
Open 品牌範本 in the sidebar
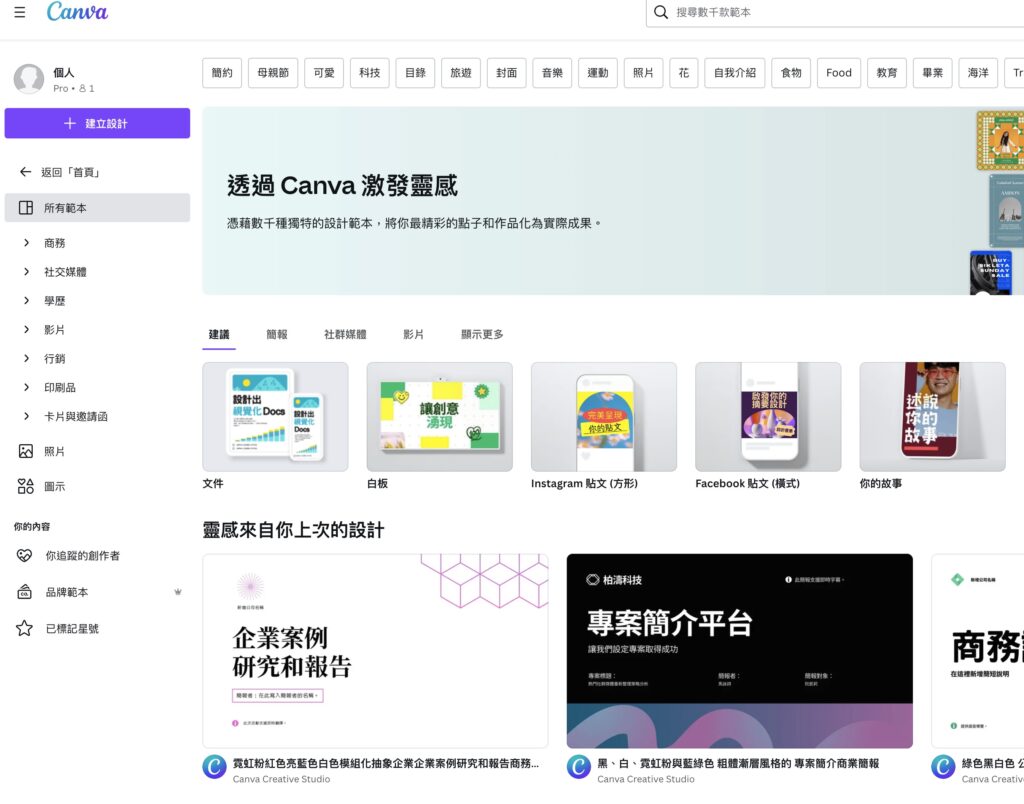(61, 590)
